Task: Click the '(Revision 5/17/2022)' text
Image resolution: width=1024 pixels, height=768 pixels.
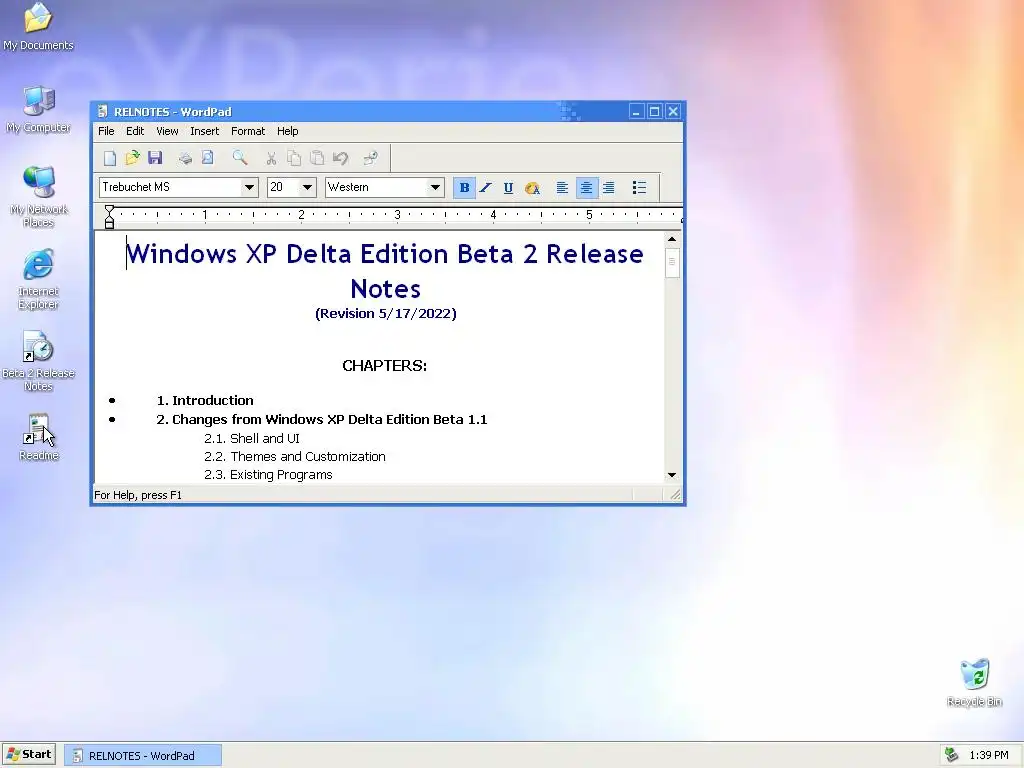Action: point(385,313)
